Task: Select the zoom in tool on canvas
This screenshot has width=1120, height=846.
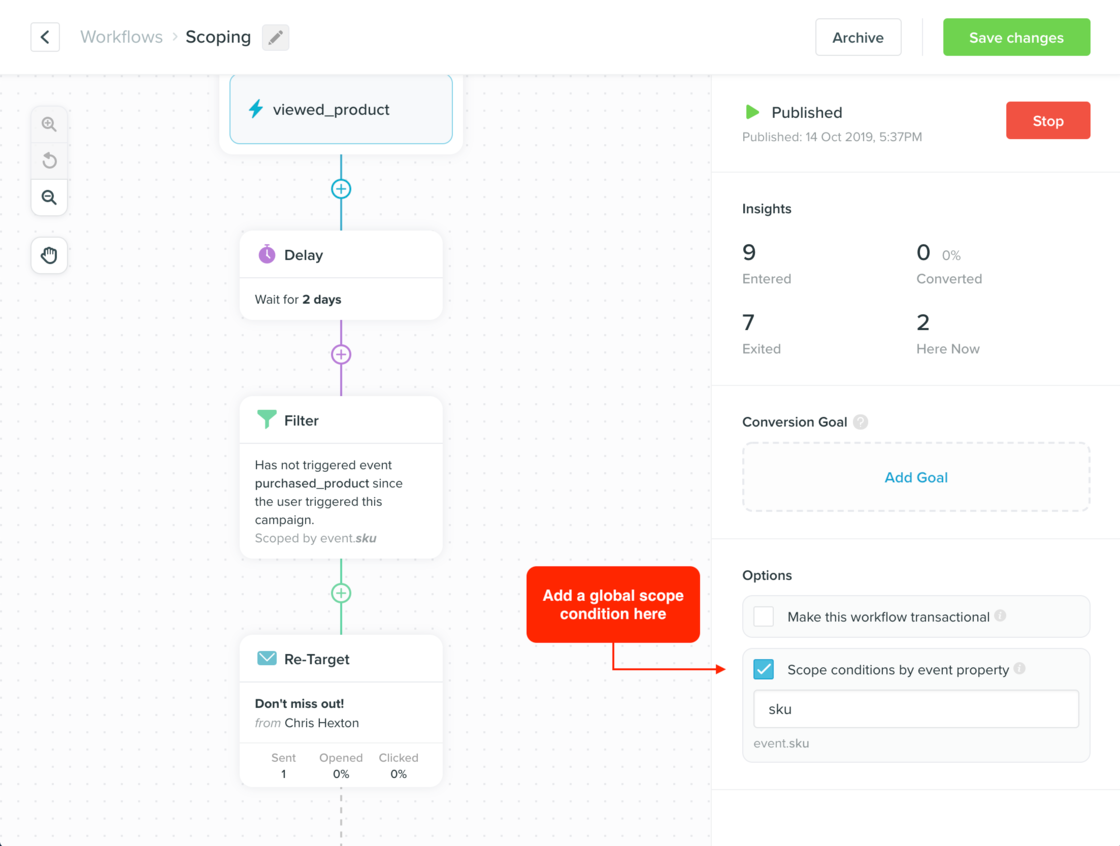Action: tap(49, 124)
